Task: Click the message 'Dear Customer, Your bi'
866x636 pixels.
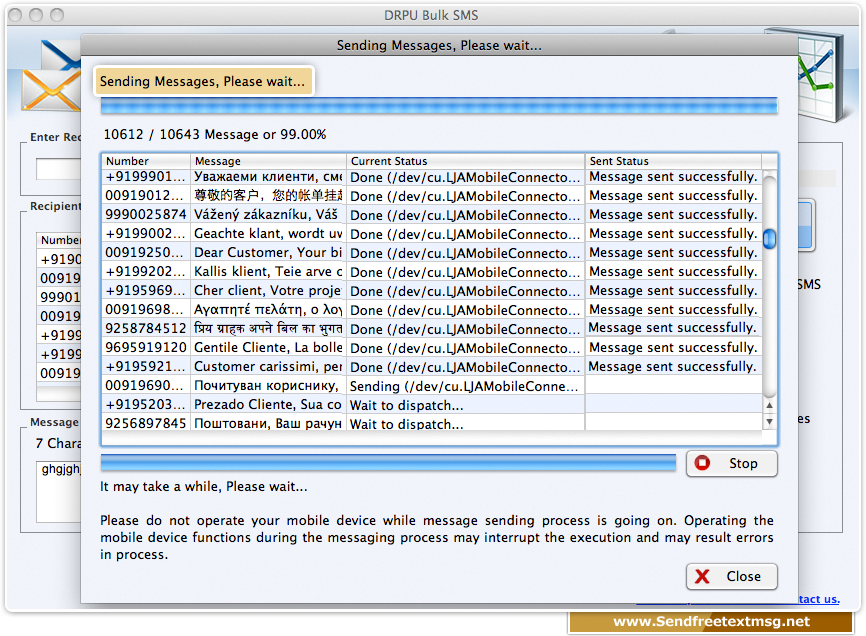Action: tap(268, 253)
